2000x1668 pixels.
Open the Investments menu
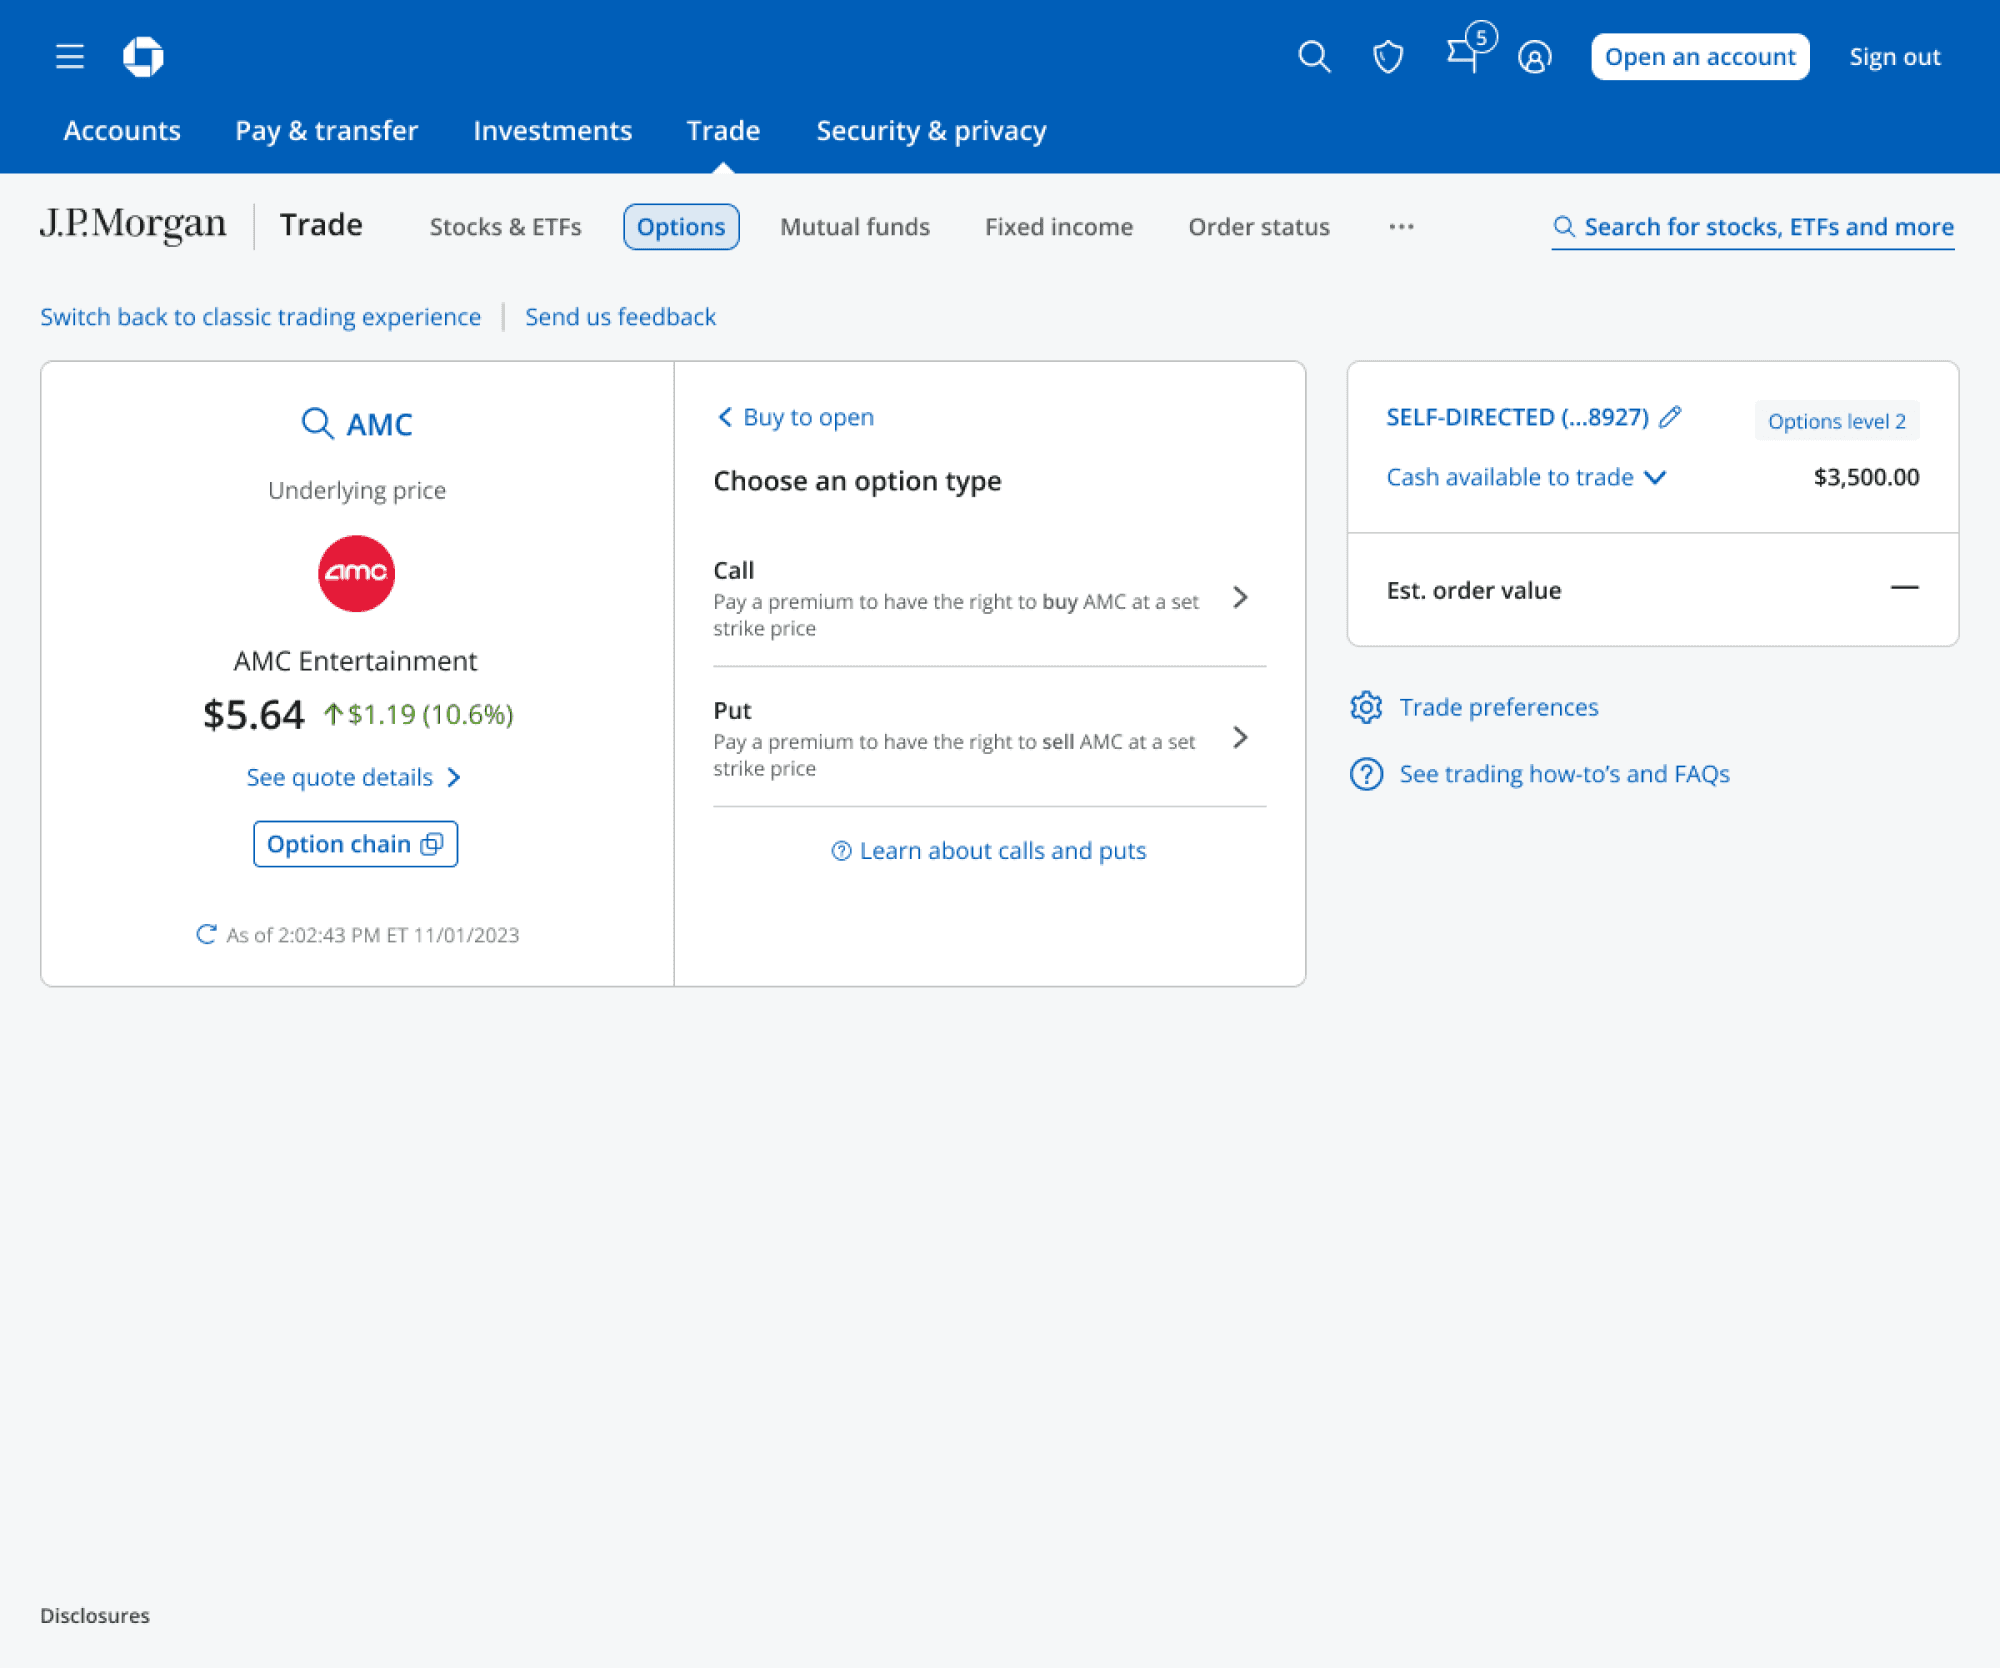click(552, 130)
